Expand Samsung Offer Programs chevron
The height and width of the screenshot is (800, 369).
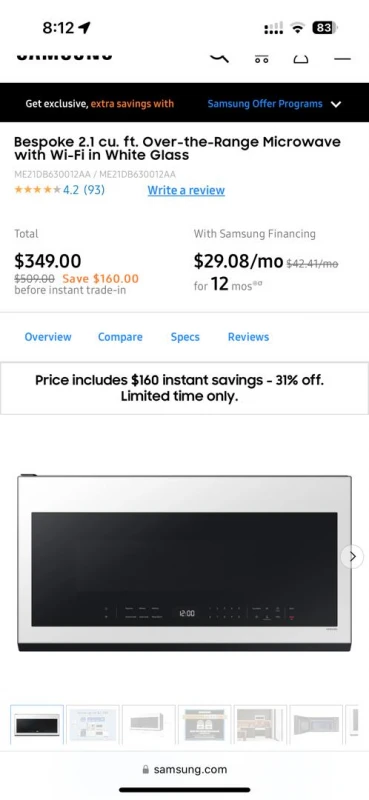[x=335, y=104]
